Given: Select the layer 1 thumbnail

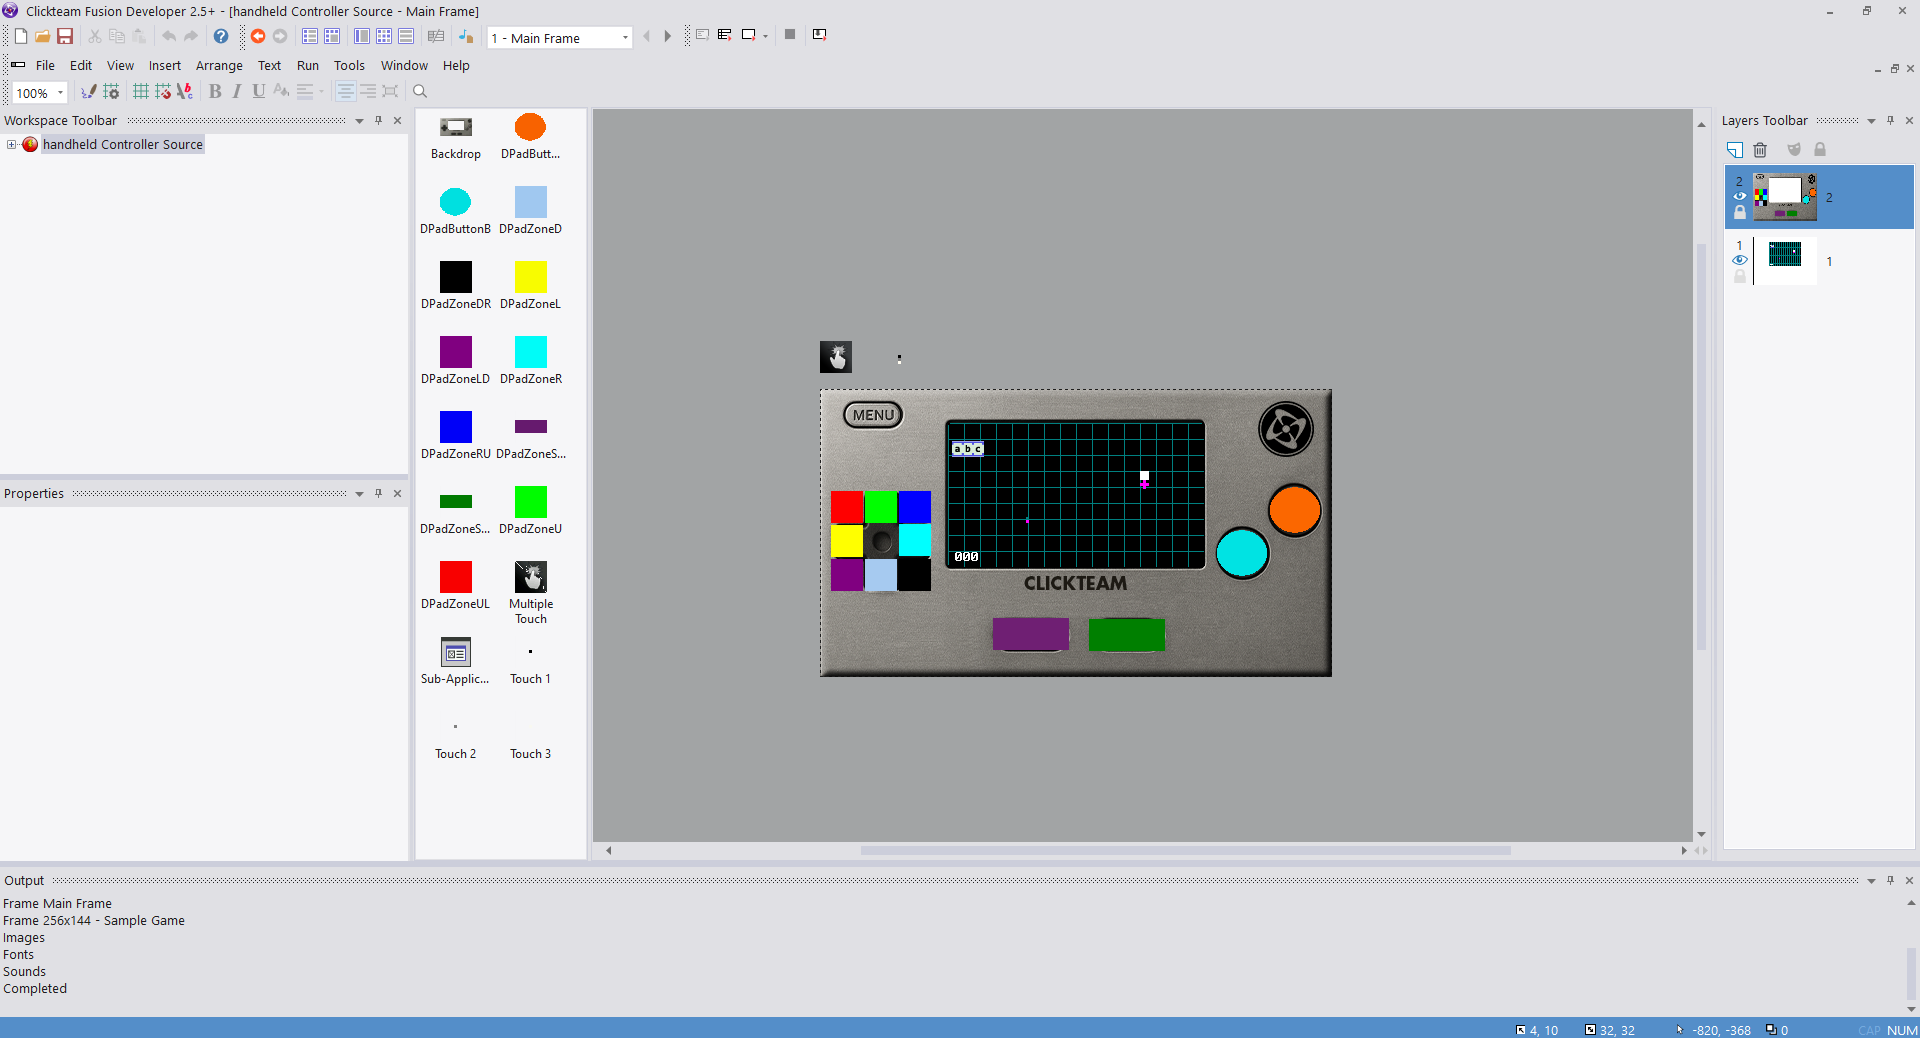Looking at the screenshot, I should pyautogui.click(x=1785, y=260).
